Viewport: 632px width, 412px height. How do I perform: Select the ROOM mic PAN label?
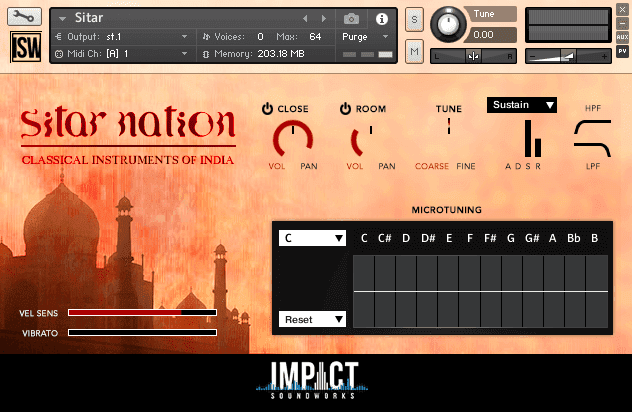[x=387, y=166]
